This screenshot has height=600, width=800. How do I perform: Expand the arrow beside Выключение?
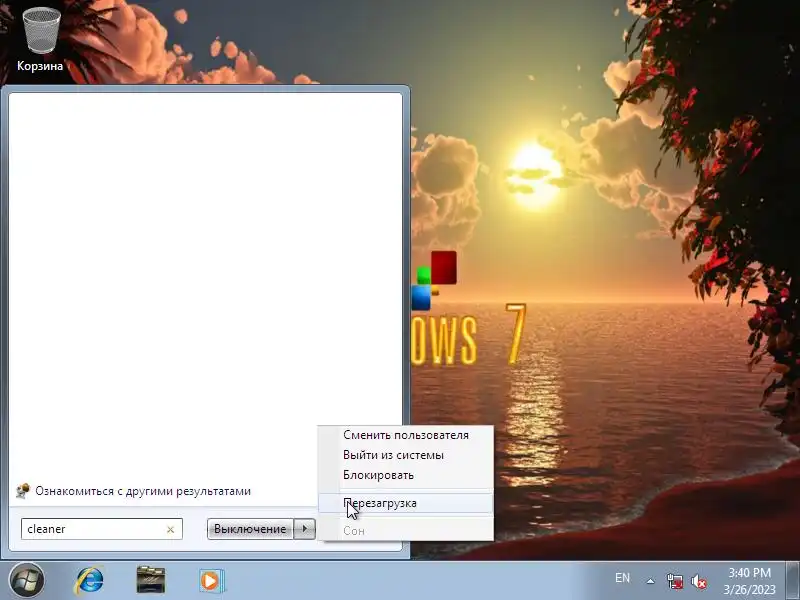pos(305,529)
